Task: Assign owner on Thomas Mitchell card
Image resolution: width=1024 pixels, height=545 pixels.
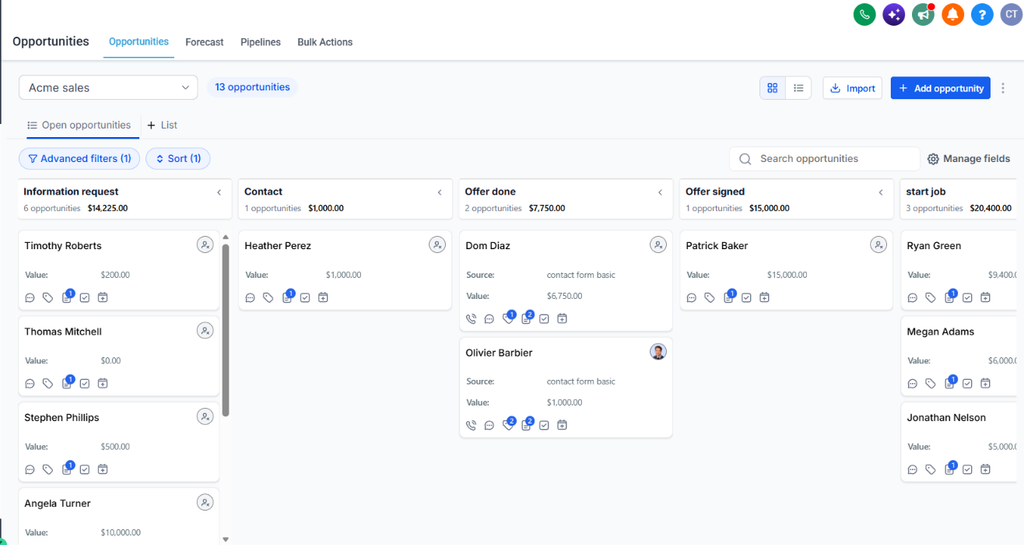Action: [205, 331]
